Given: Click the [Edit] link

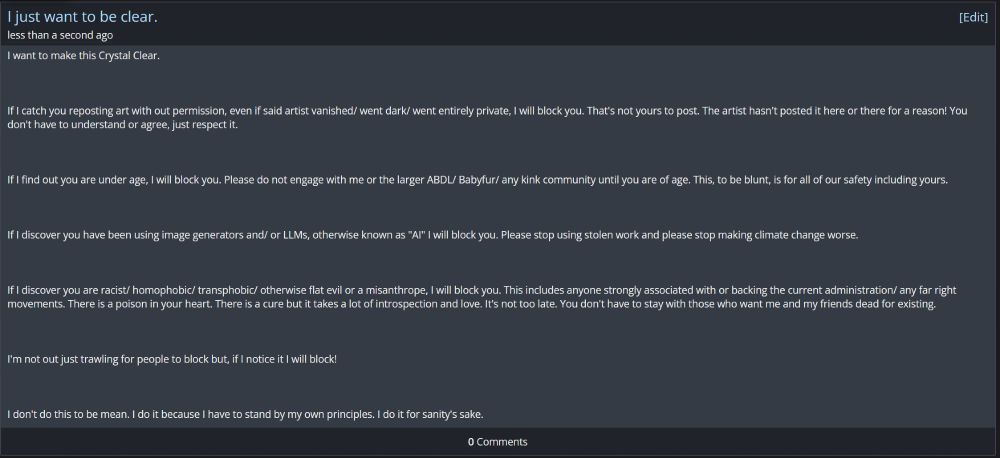Looking at the screenshot, I should tap(973, 17).
